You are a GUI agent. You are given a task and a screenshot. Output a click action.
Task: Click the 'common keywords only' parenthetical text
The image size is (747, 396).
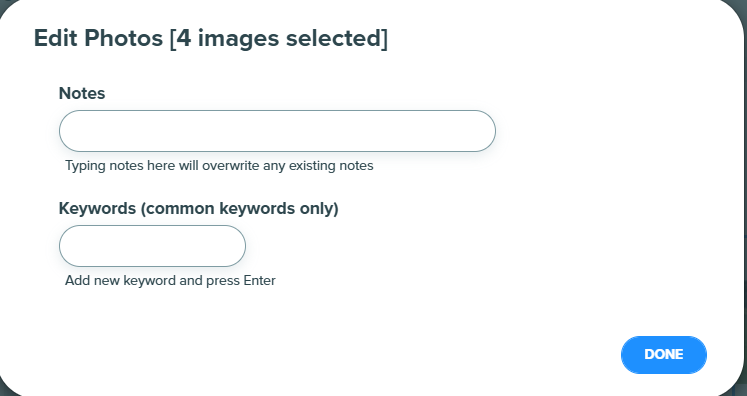tap(240, 209)
